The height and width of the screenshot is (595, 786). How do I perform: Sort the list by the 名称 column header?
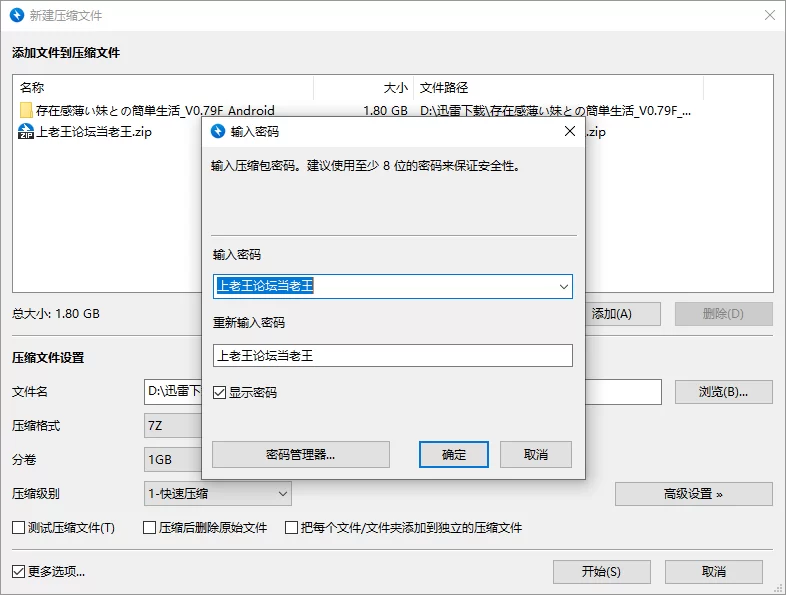(163, 88)
